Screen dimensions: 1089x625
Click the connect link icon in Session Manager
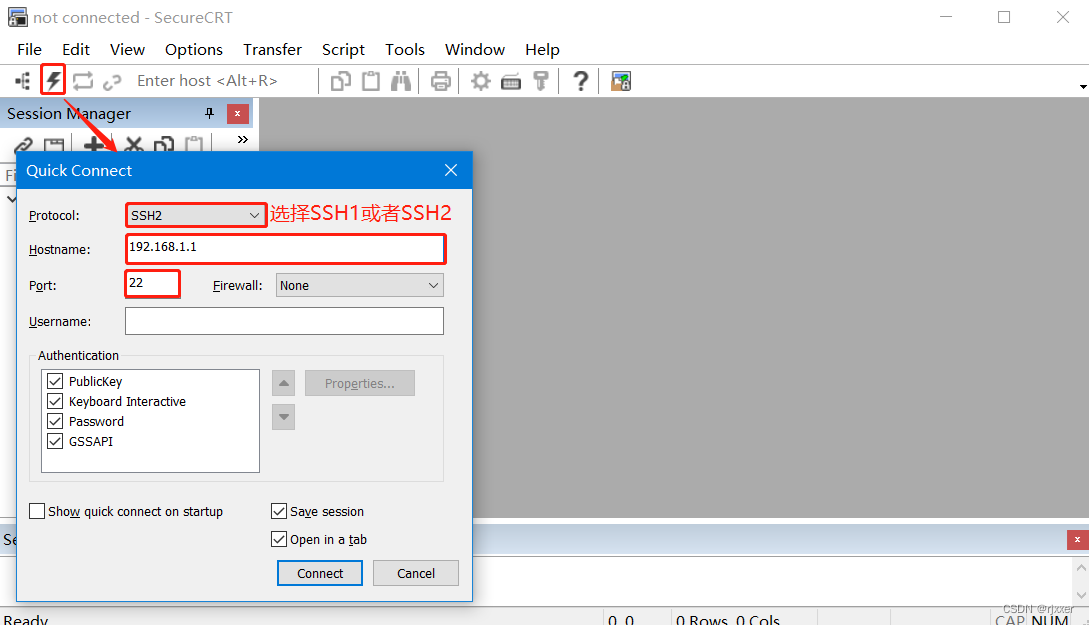coord(23,144)
